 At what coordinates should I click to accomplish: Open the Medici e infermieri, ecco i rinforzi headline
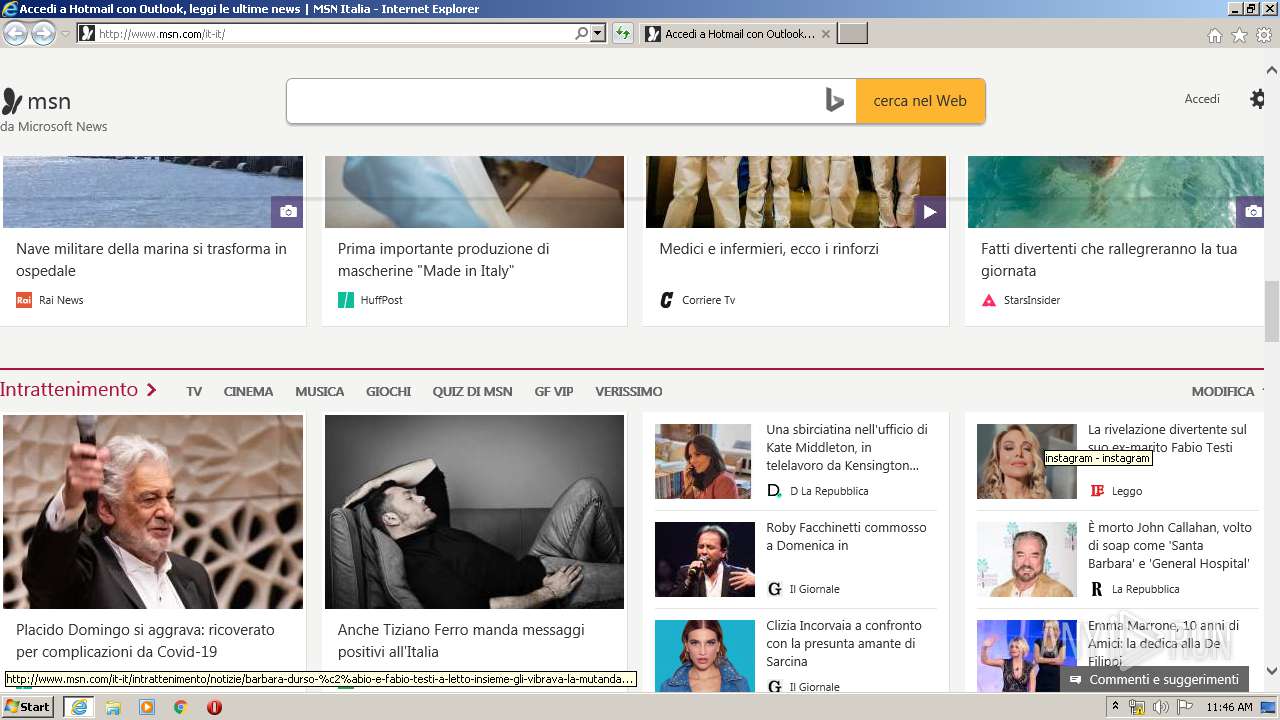coord(769,249)
